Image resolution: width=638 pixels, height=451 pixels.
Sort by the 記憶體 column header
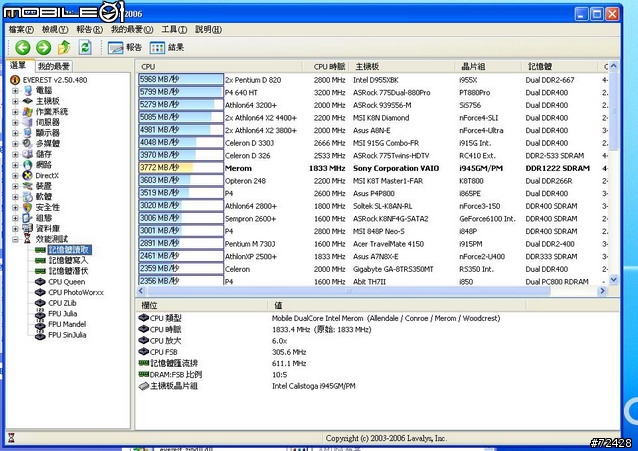[559, 66]
